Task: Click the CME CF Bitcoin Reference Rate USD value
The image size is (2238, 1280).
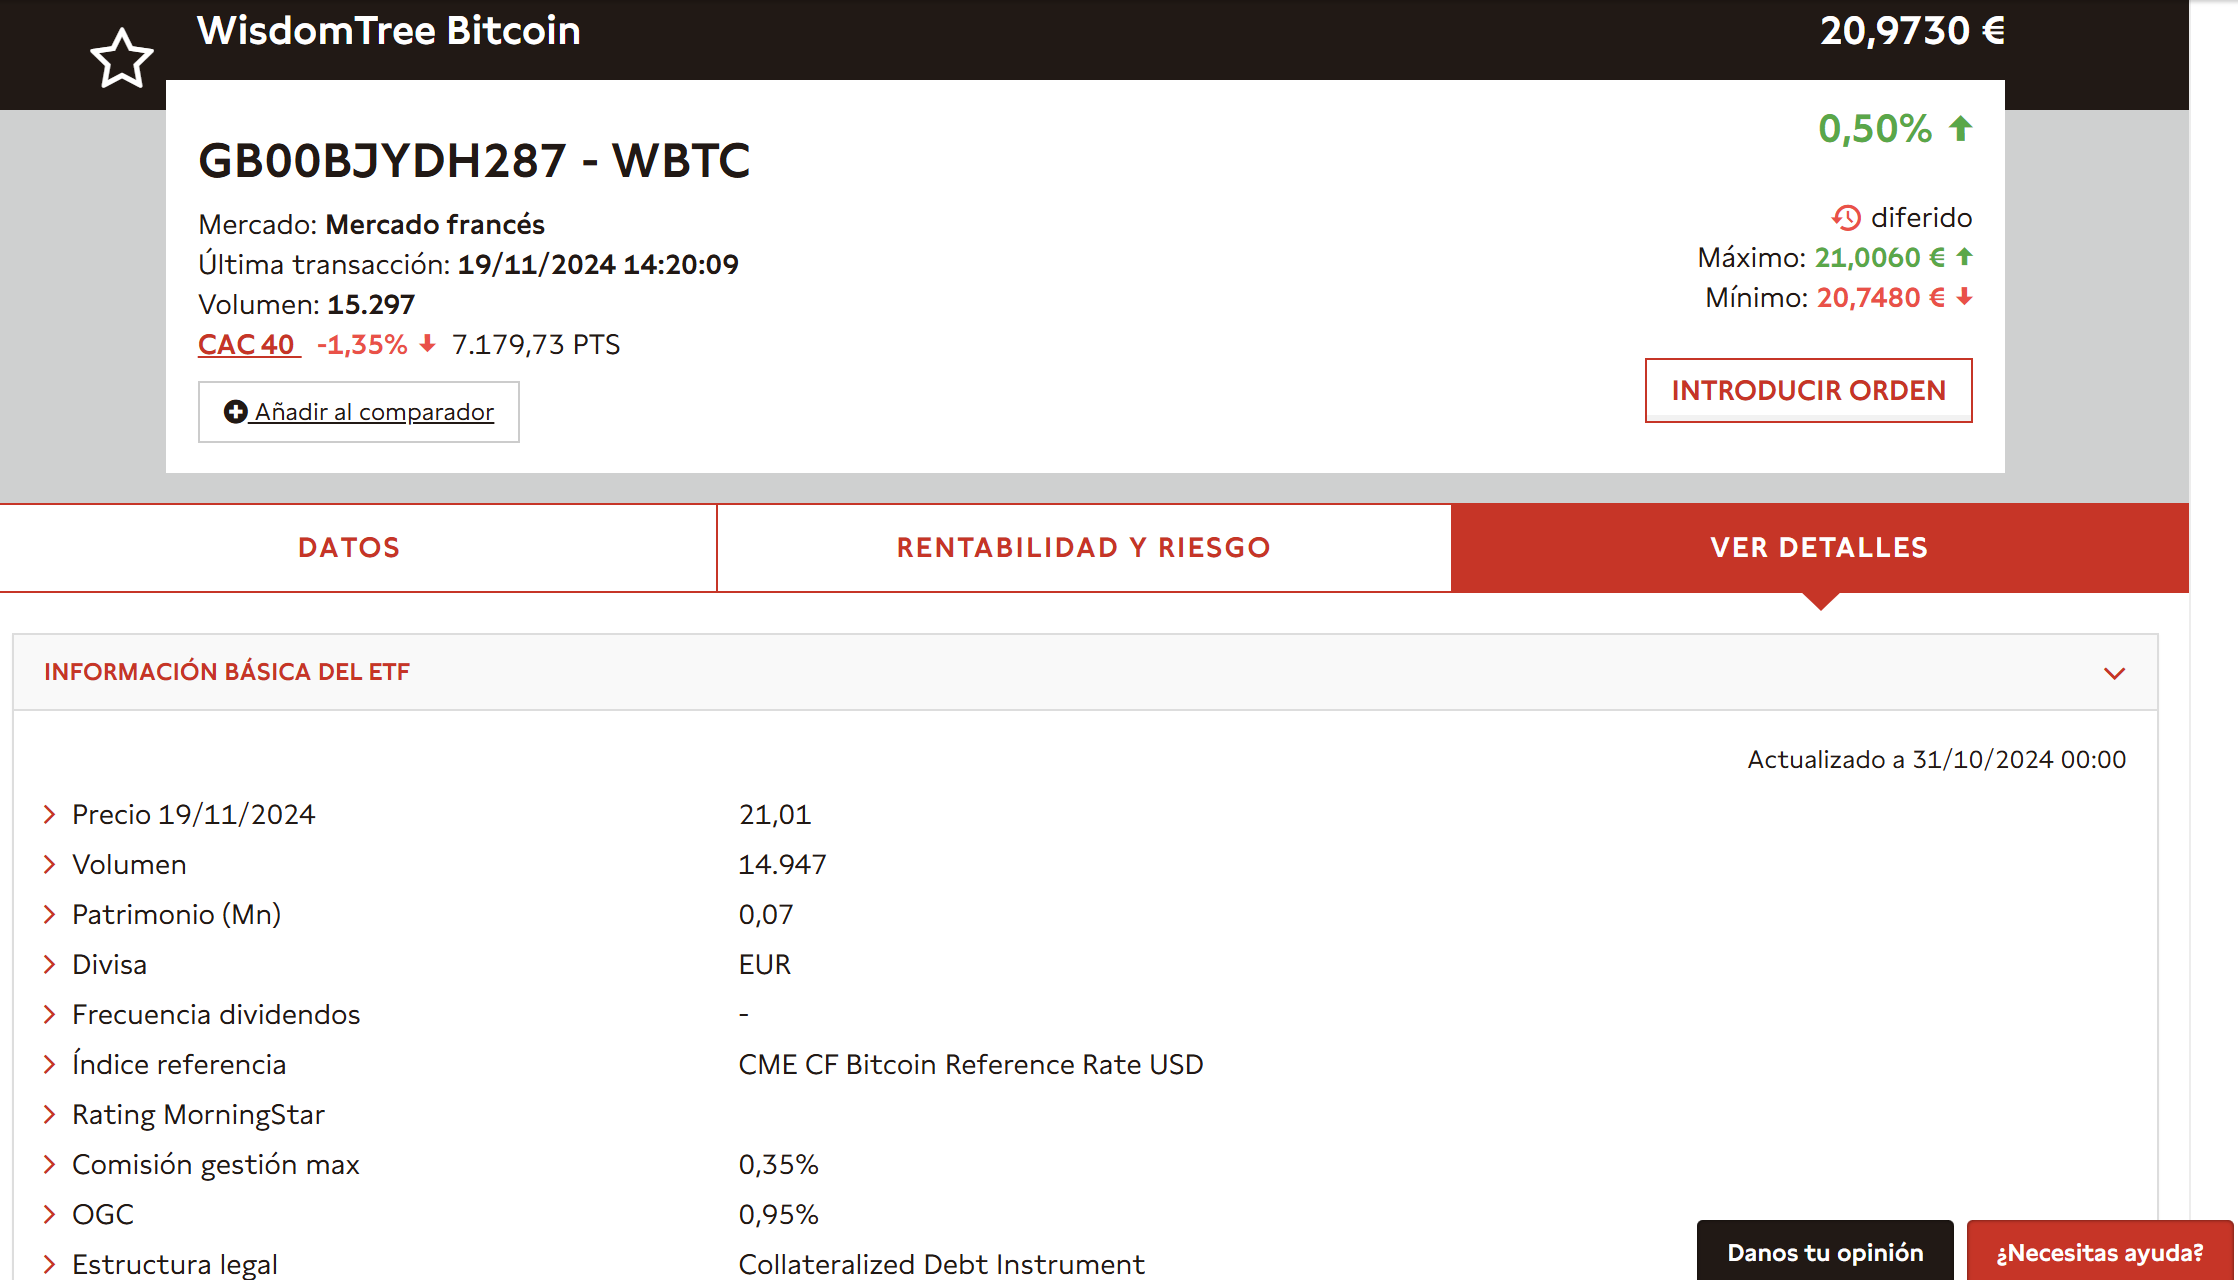Action: click(x=971, y=1064)
